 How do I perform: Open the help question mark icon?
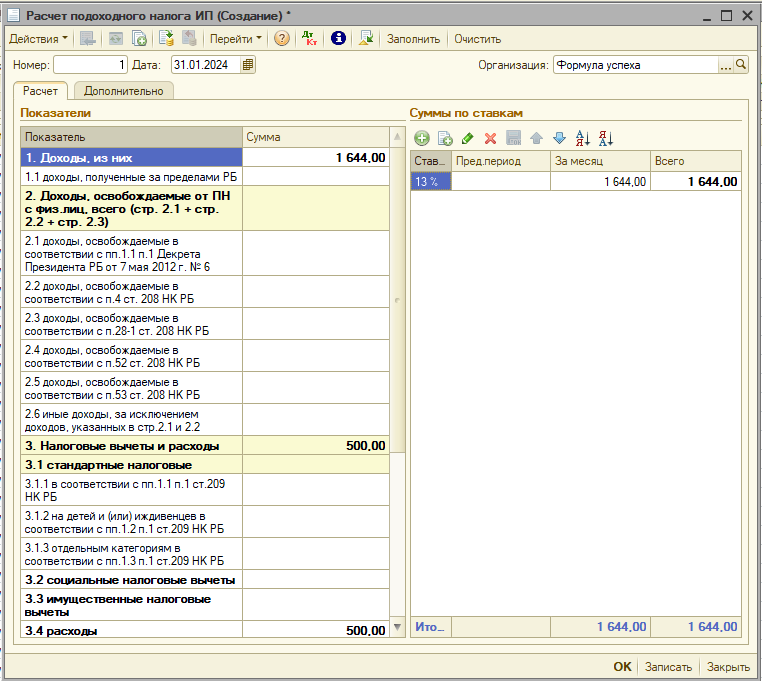pyautogui.click(x=282, y=39)
